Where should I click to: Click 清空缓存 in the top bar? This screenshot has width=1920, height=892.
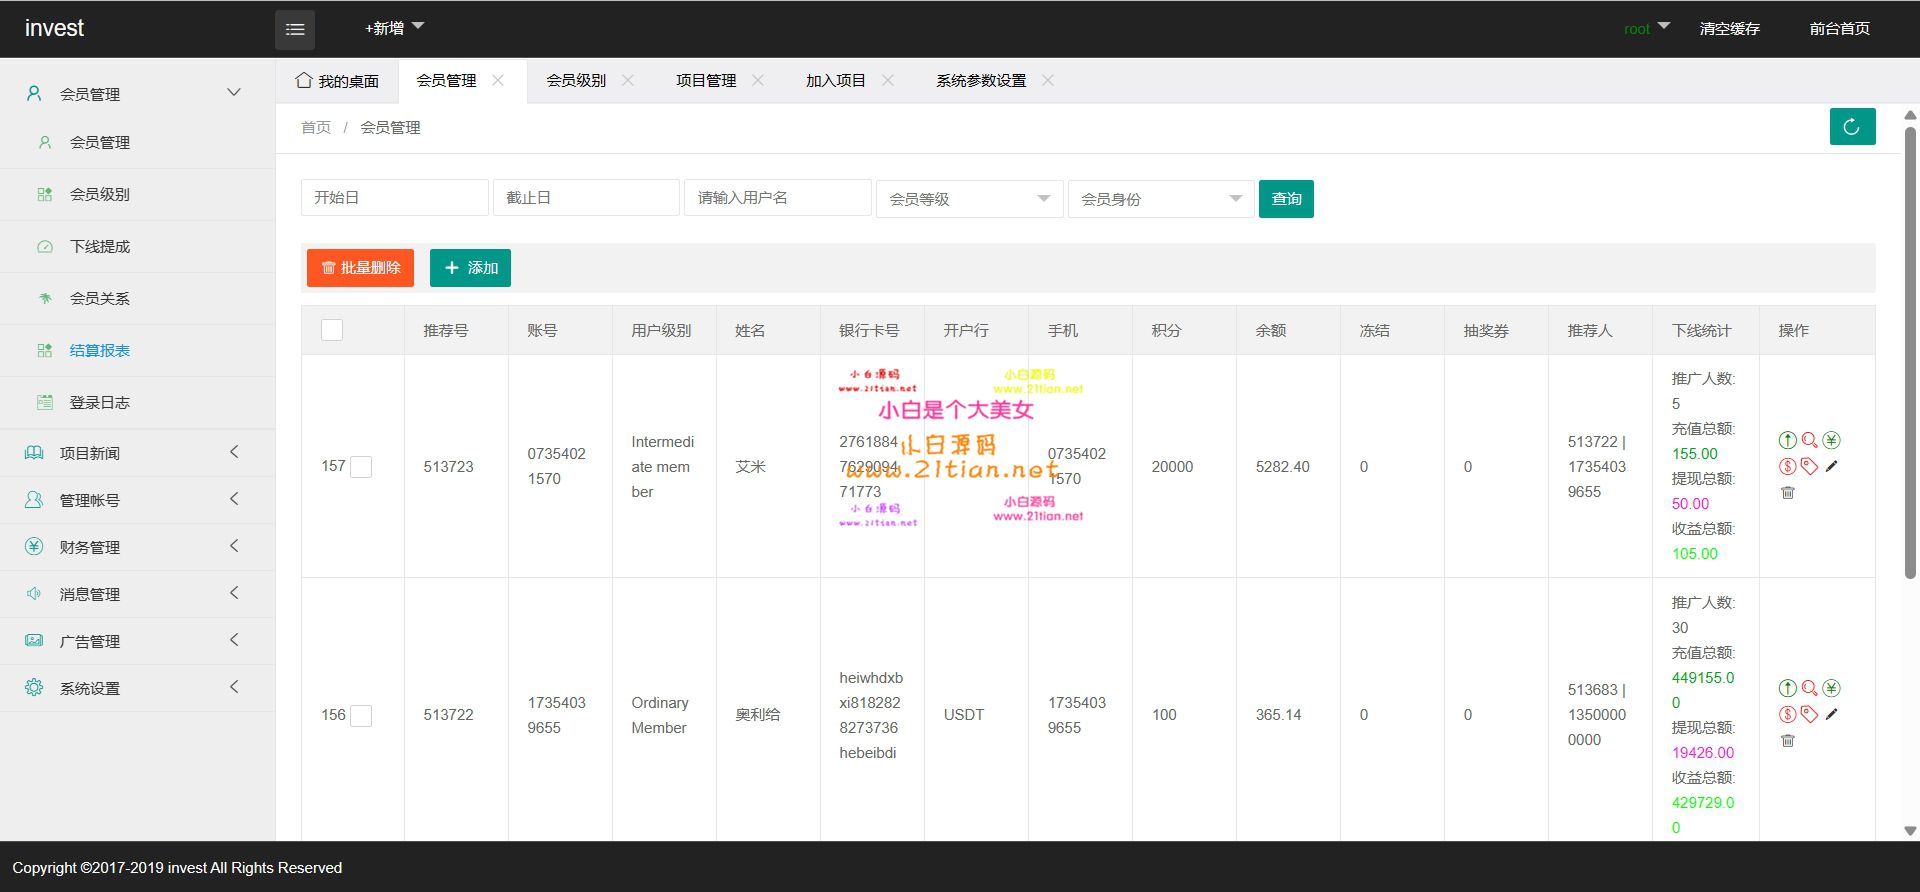pyautogui.click(x=1729, y=28)
